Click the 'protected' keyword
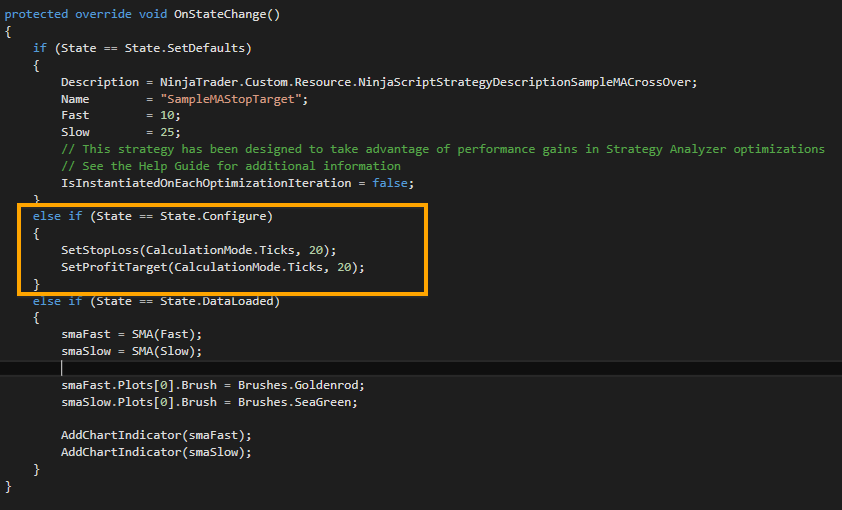The image size is (842, 510). 36,14
